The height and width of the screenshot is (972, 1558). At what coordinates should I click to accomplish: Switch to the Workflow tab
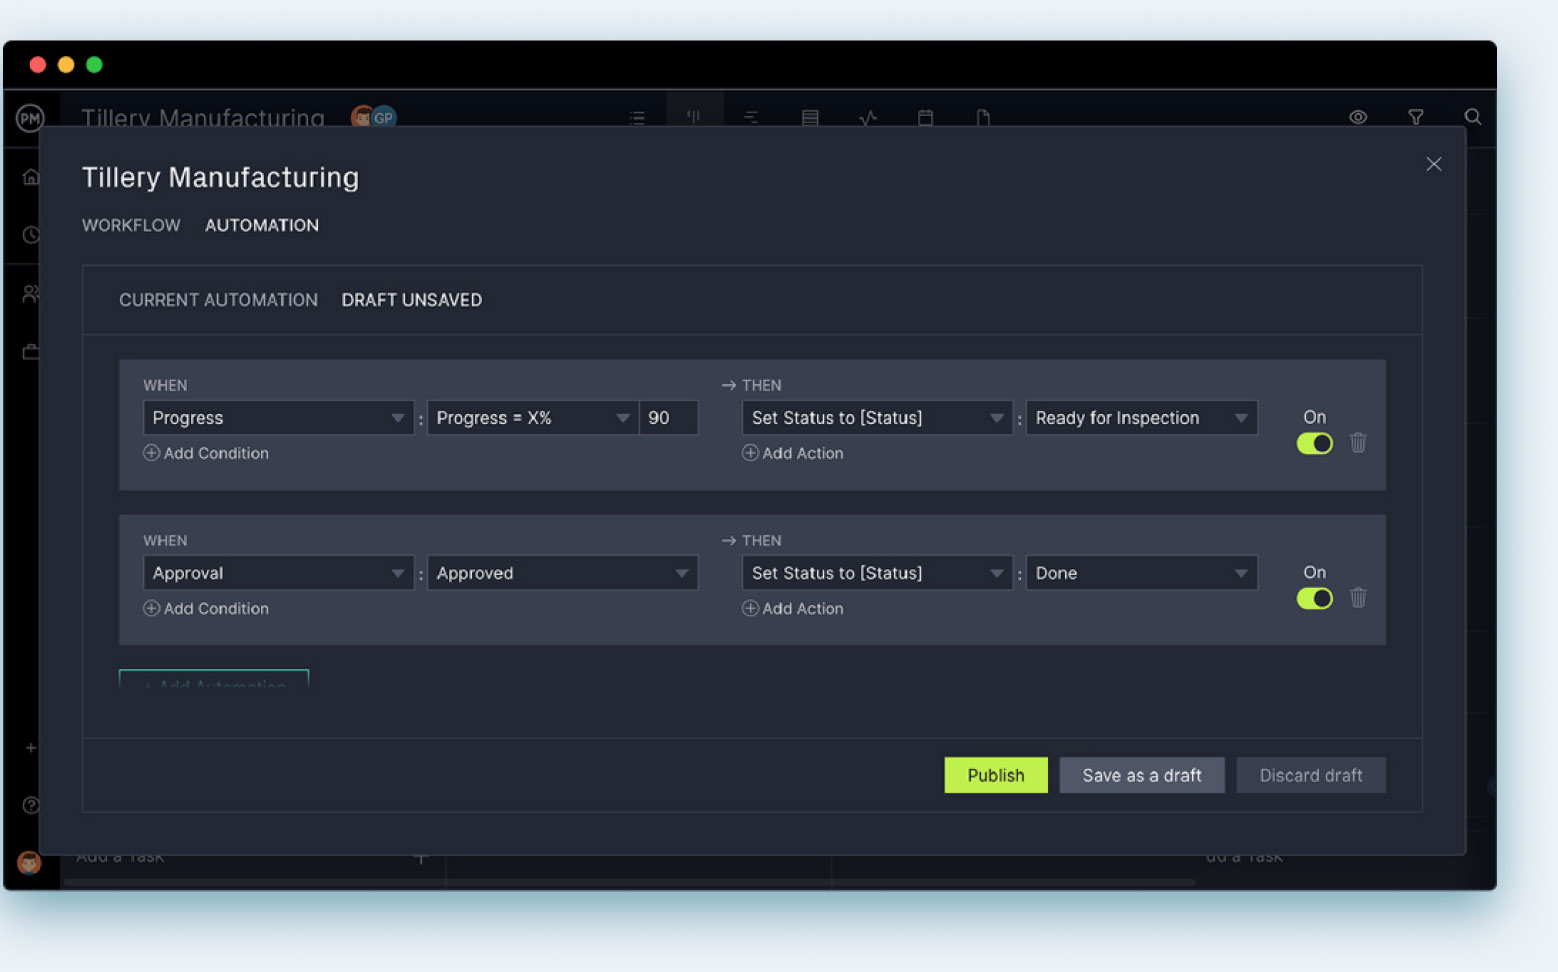[131, 225]
